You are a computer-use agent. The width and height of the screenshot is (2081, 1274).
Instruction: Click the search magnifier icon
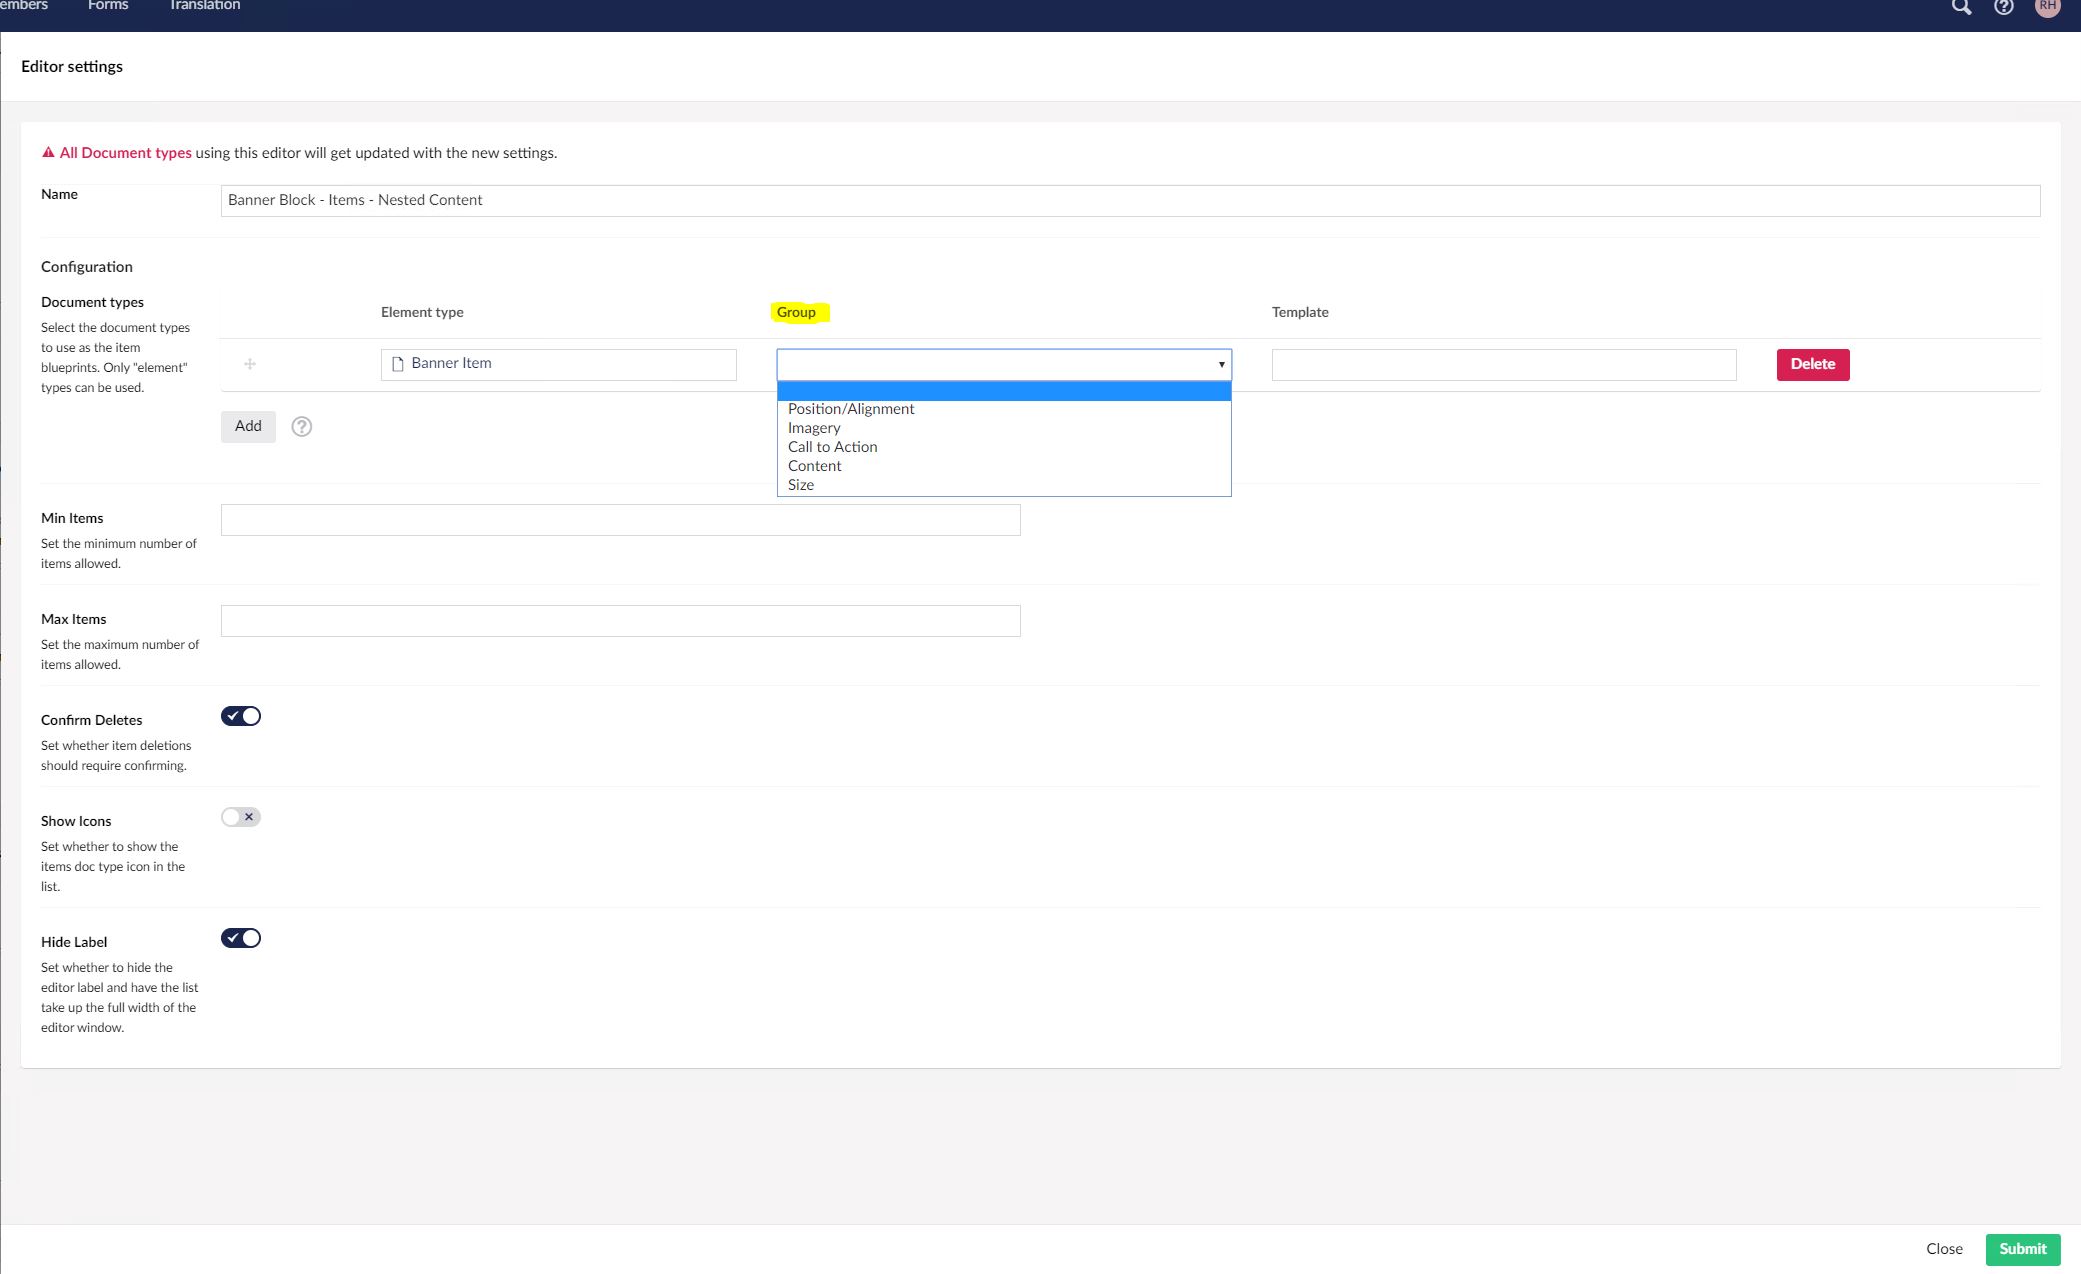coord(1961,7)
